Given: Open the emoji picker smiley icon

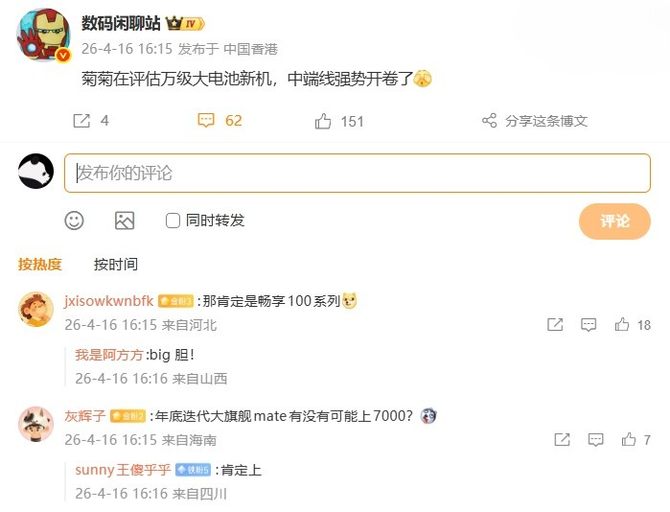Looking at the screenshot, I should pyautogui.click(x=74, y=221).
